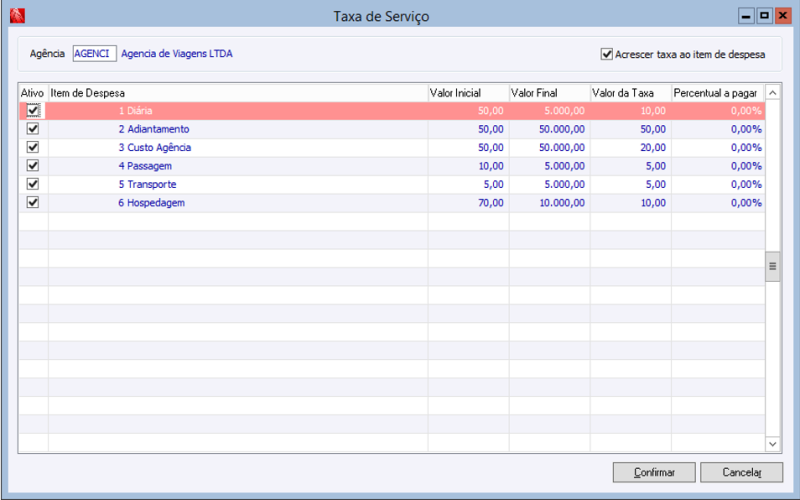Toggle Ativo checkbox for Adiantamento row

click(33, 129)
